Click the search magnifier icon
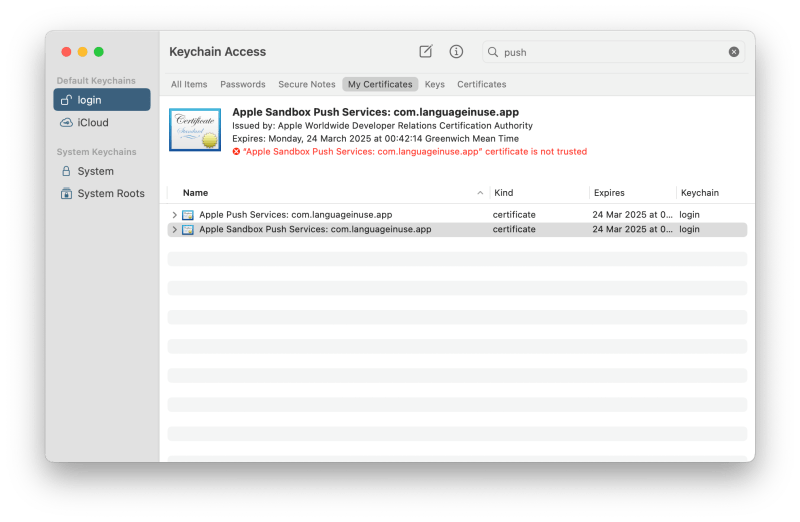Image resolution: width=800 pixels, height=522 pixels. 493,52
